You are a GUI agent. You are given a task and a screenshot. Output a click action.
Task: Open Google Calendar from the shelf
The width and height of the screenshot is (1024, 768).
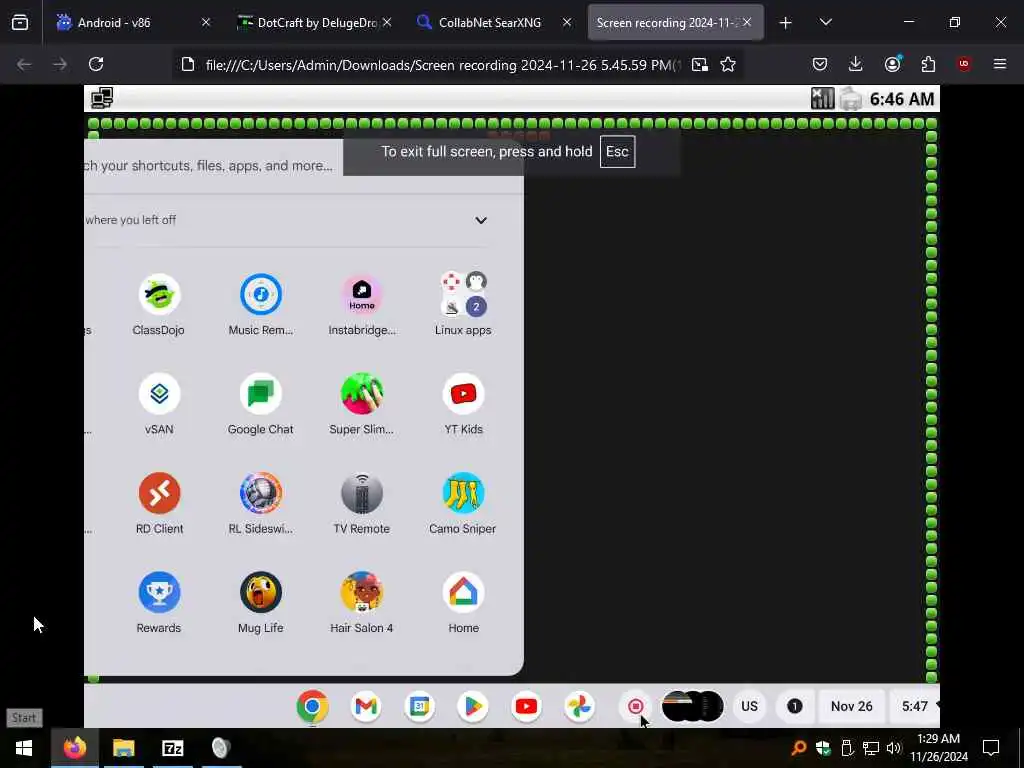pyautogui.click(x=419, y=706)
